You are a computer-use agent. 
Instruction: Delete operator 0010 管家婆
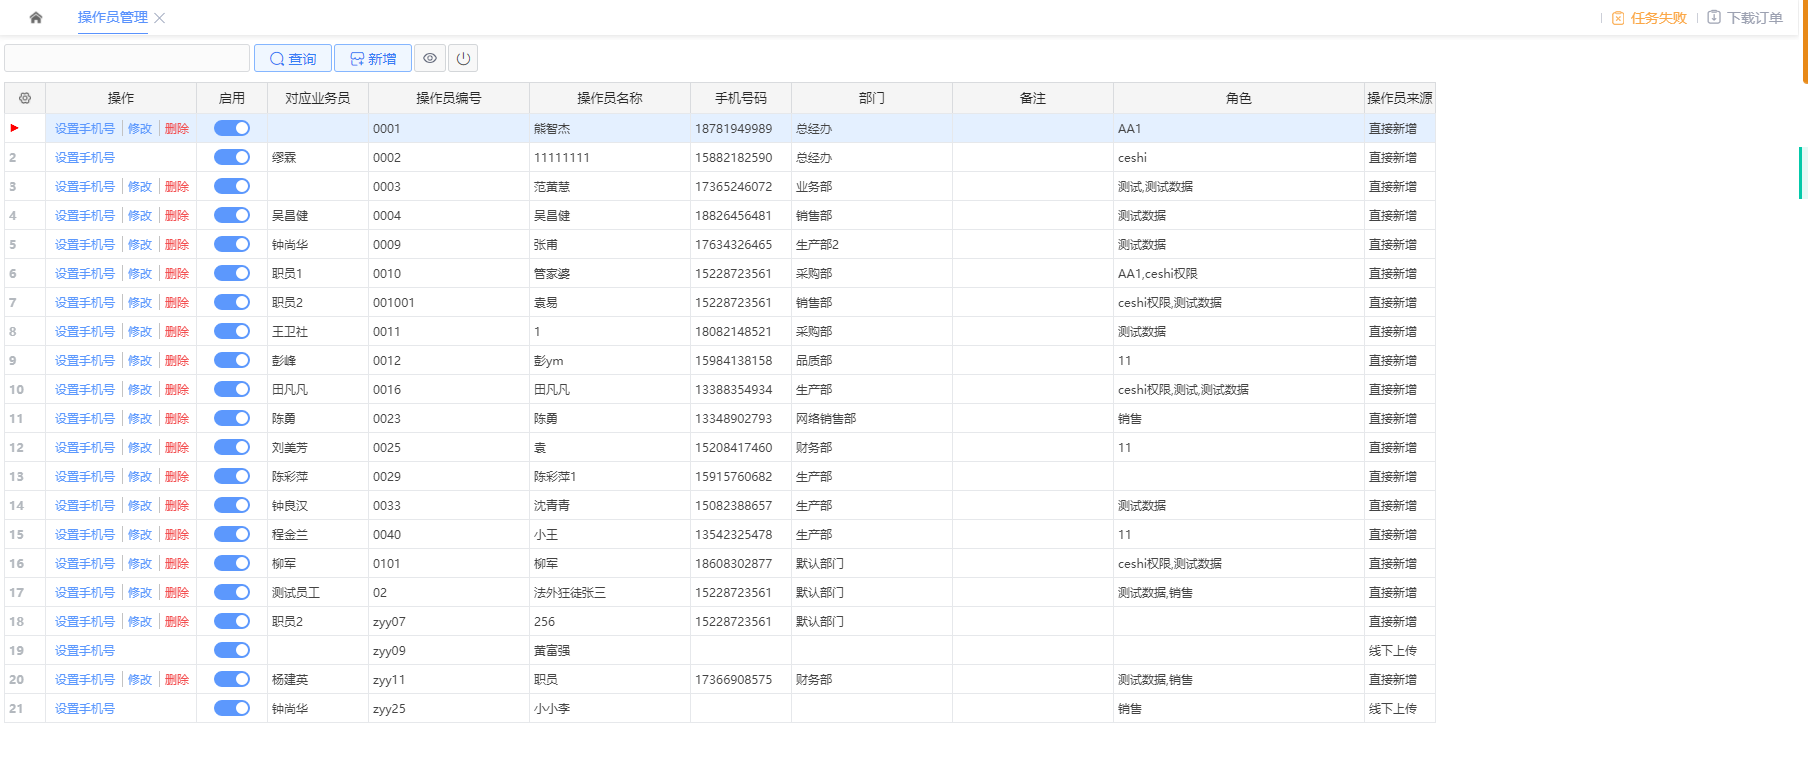[x=177, y=273]
